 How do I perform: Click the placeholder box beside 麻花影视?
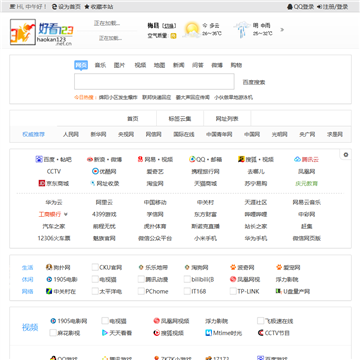53,333
